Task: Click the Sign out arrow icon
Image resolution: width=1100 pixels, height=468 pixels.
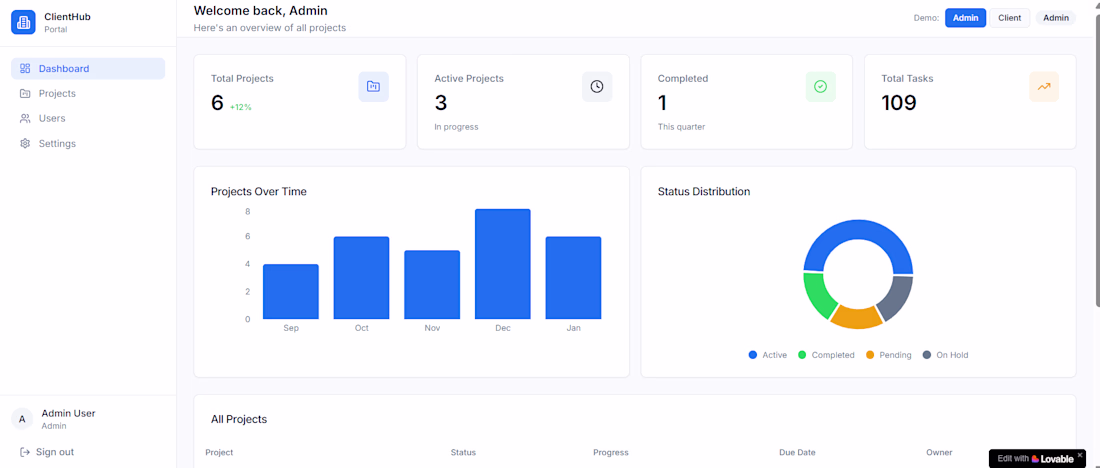Action: click(25, 452)
